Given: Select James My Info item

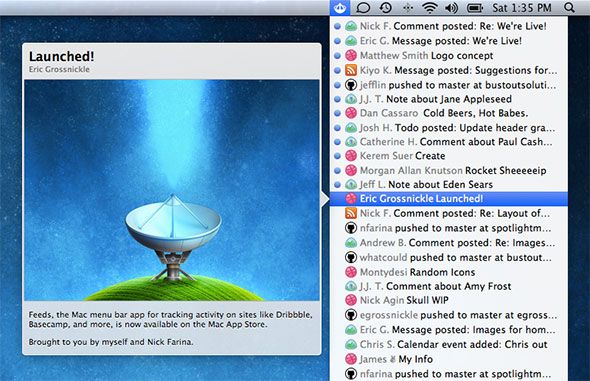Looking at the screenshot, I should point(449,359).
